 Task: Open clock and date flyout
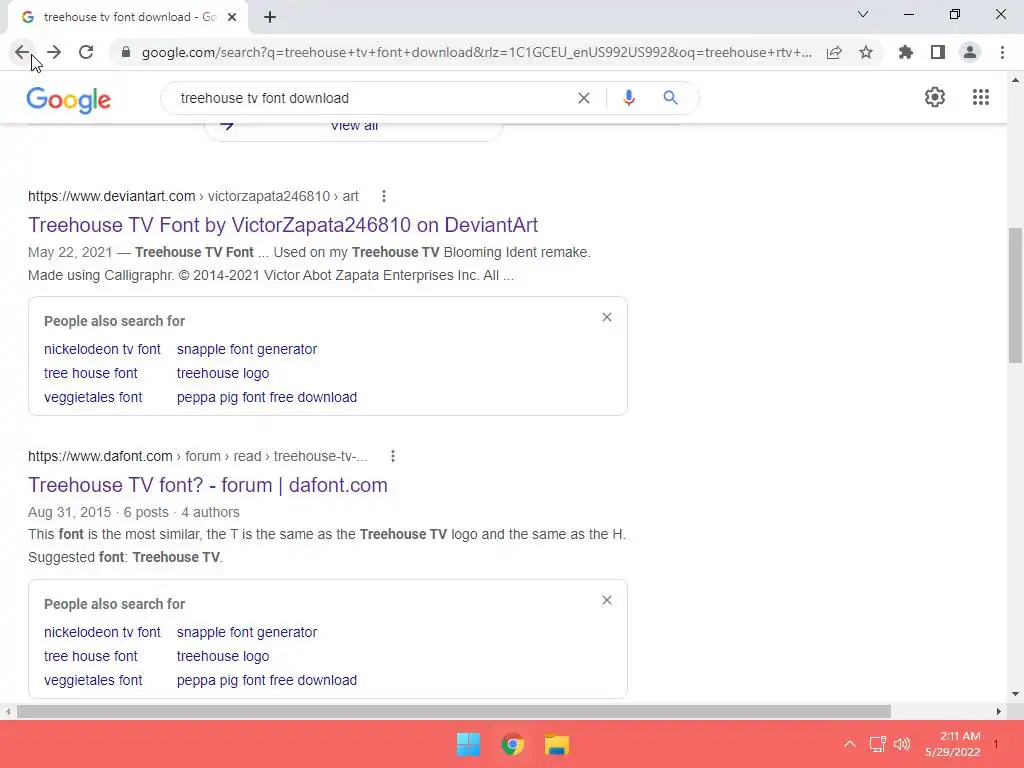953,744
